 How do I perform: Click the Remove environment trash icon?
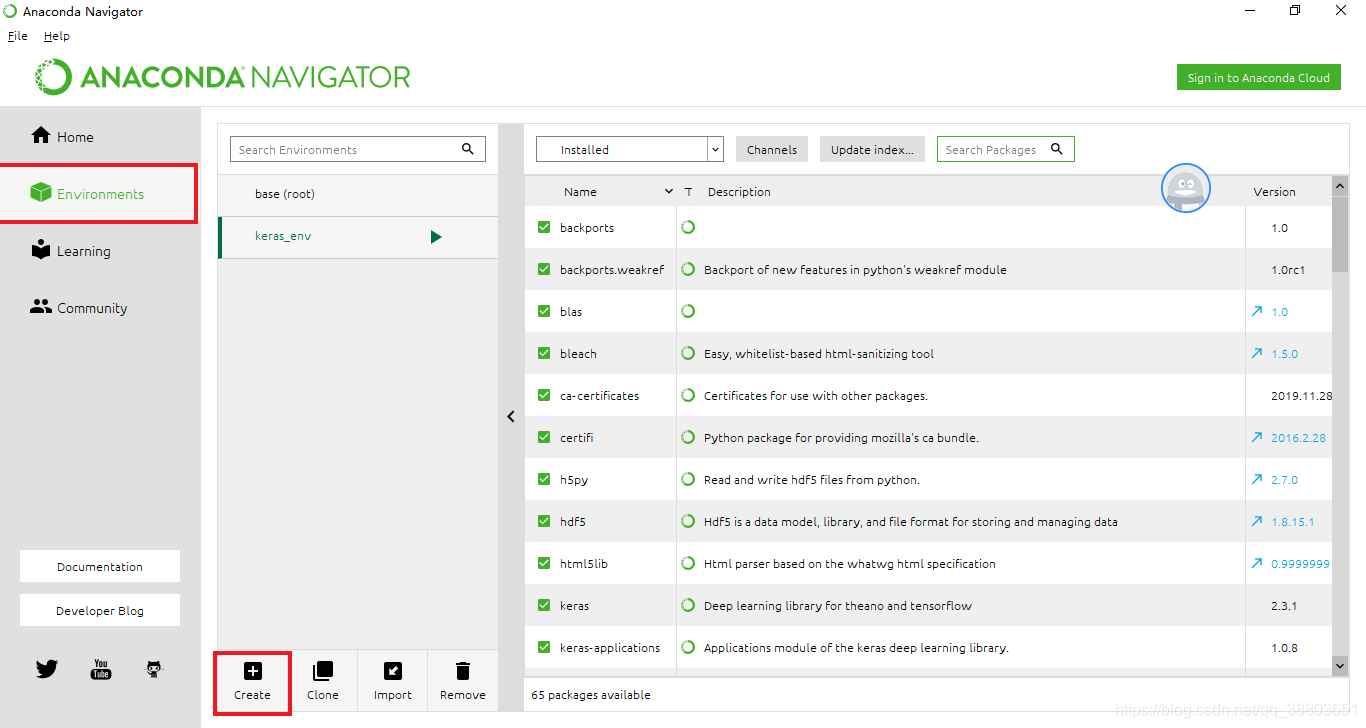pyautogui.click(x=463, y=671)
